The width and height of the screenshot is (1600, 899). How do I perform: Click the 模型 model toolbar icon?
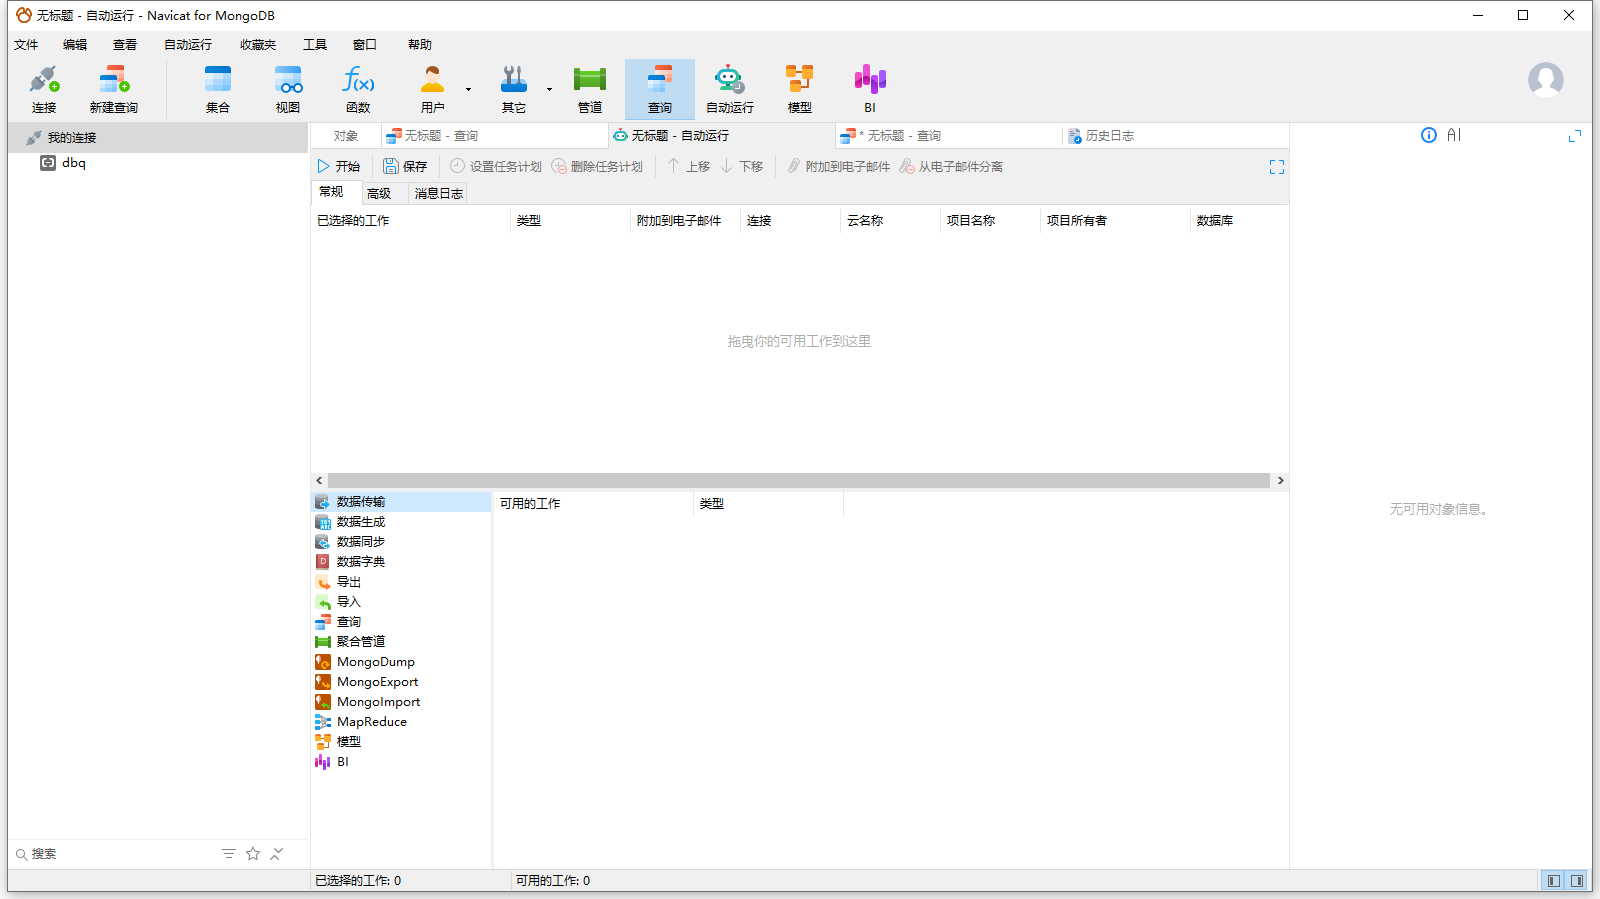800,89
